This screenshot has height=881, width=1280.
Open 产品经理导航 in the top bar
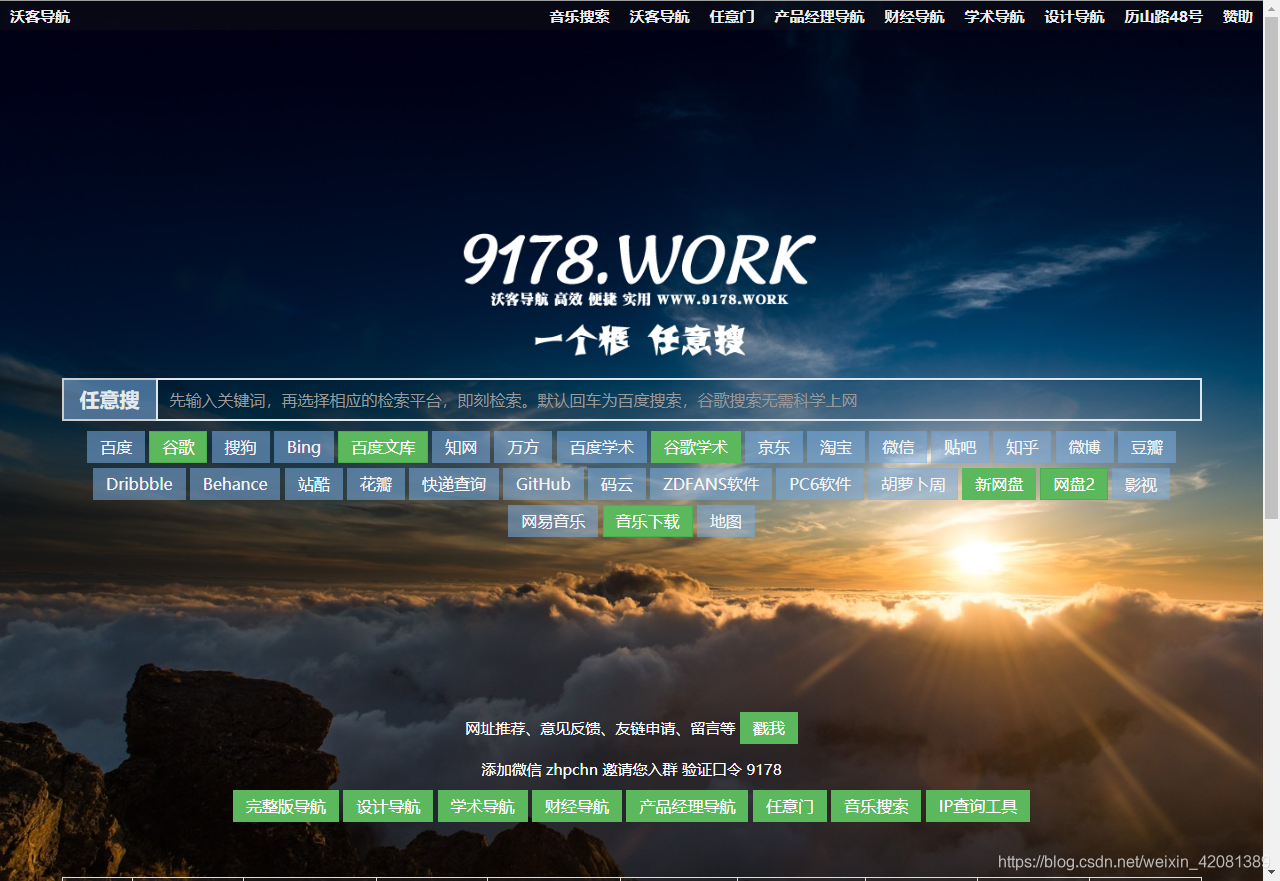(x=818, y=16)
